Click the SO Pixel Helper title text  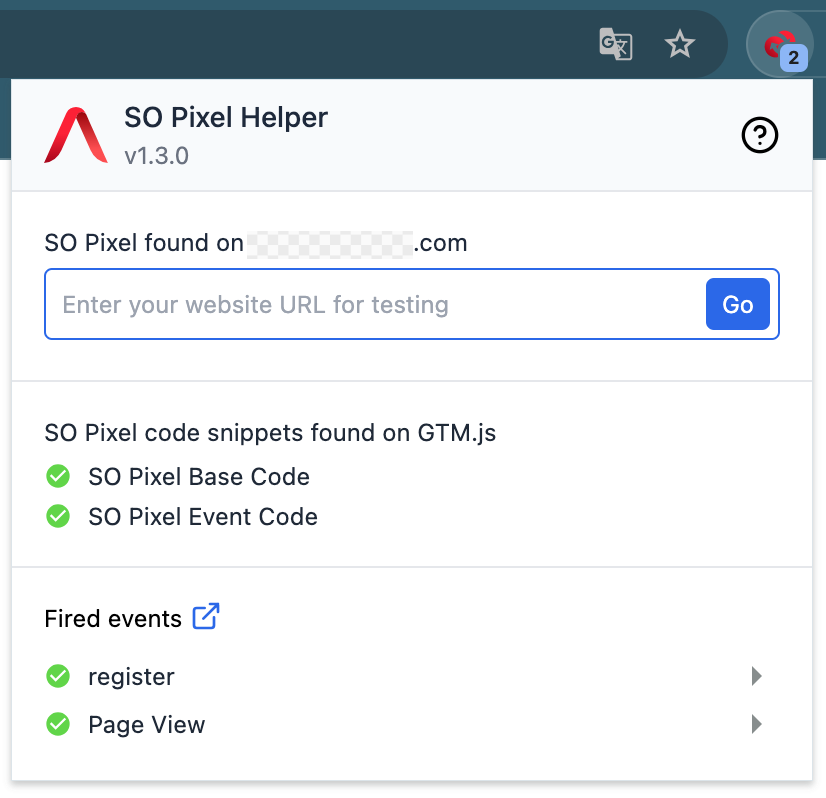[226, 118]
